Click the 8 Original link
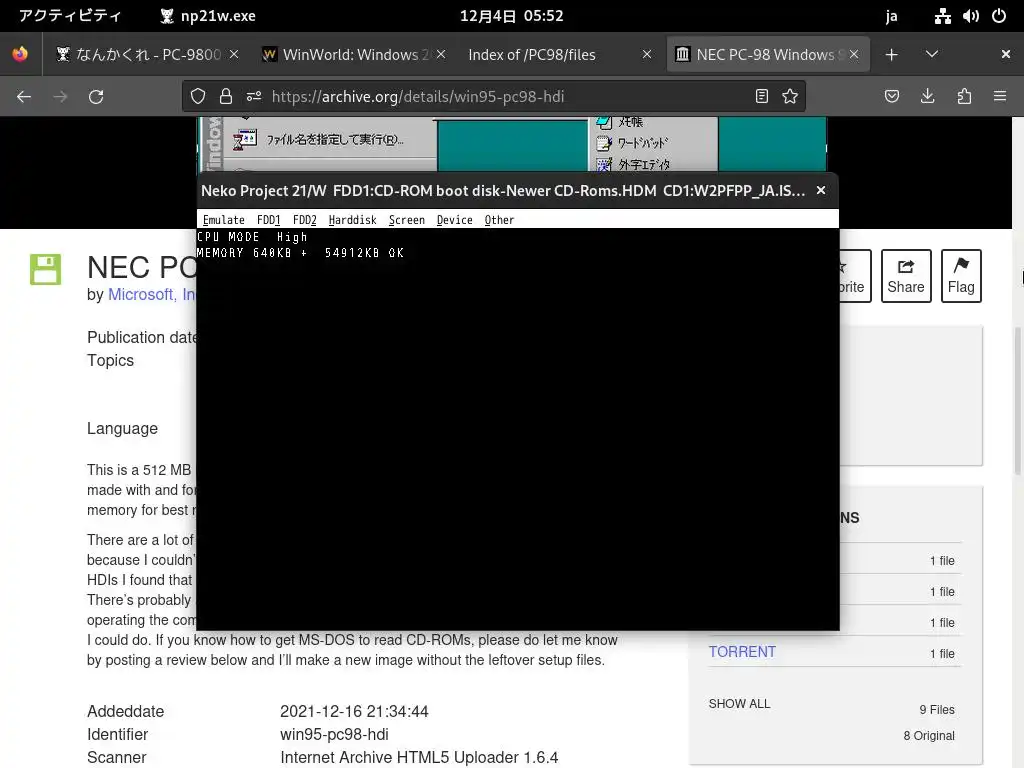 (929, 736)
